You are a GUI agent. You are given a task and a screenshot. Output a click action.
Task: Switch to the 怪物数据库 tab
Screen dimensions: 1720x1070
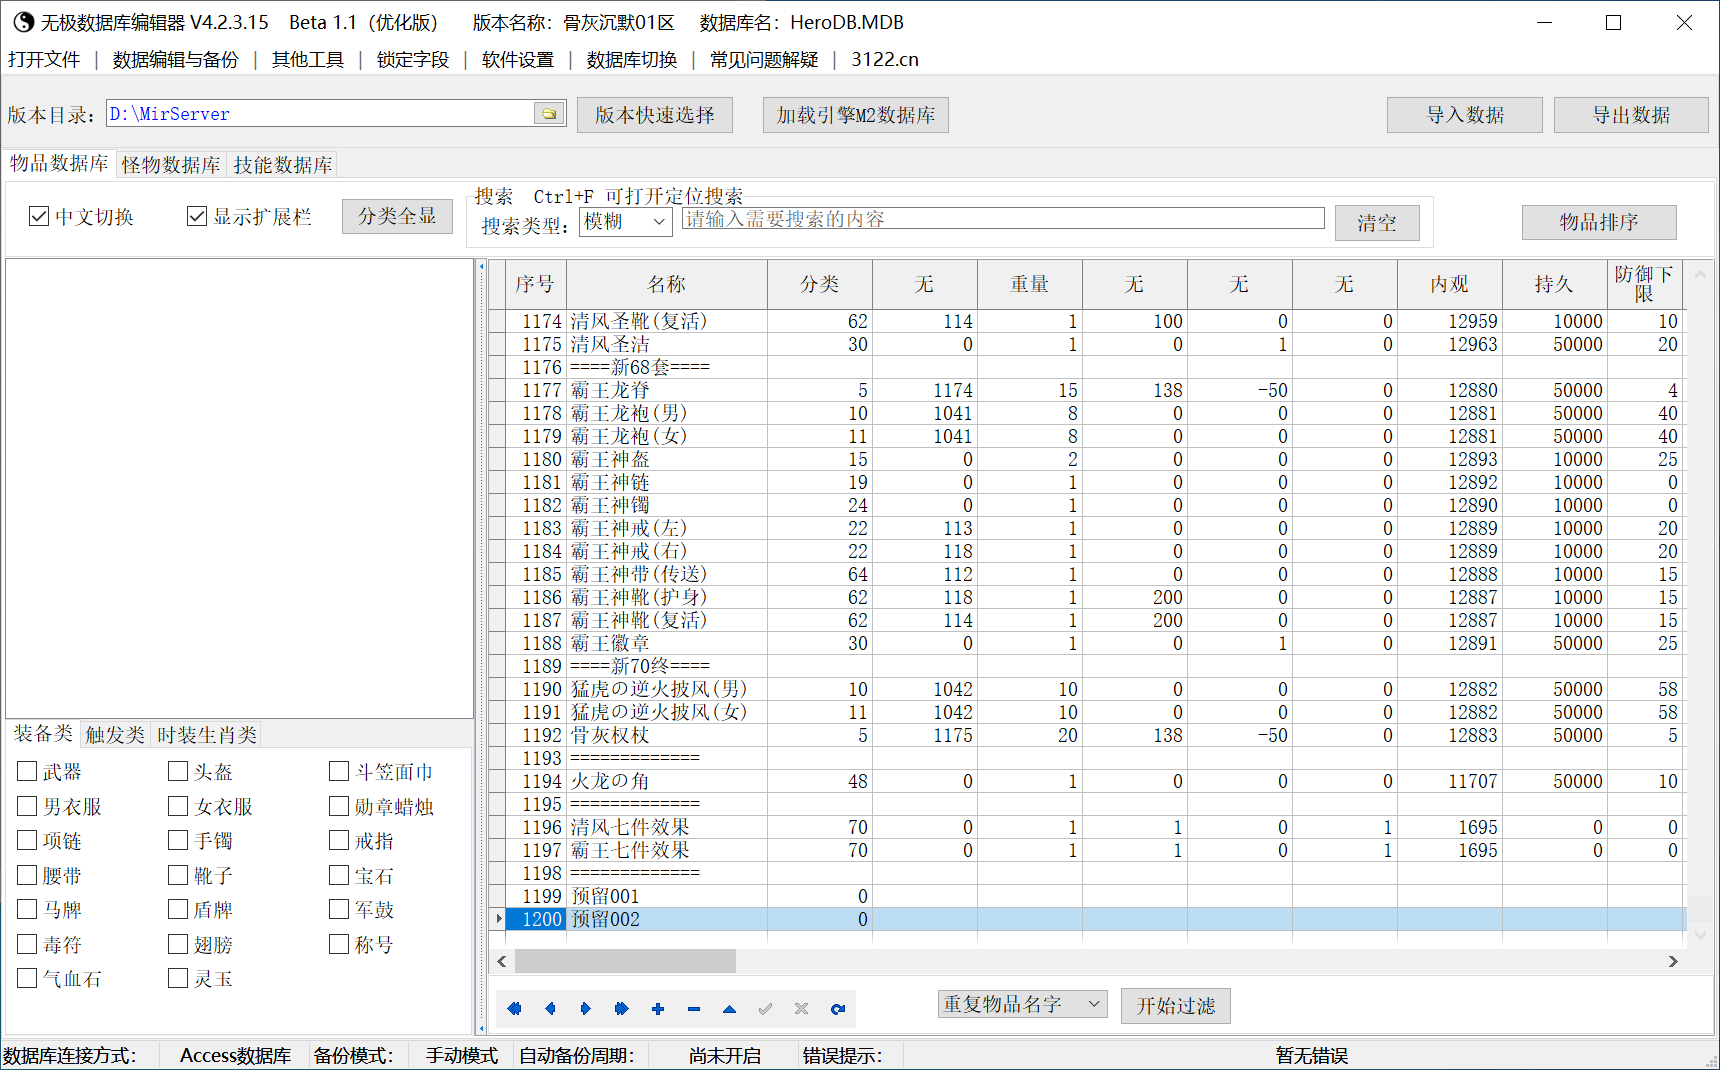pyautogui.click(x=171, y=165)
